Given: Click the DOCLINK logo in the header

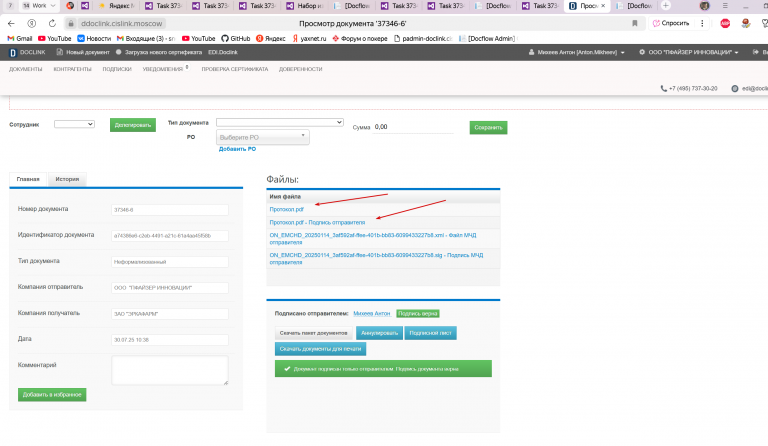Looking at the screenshot, I should point(28,52).
